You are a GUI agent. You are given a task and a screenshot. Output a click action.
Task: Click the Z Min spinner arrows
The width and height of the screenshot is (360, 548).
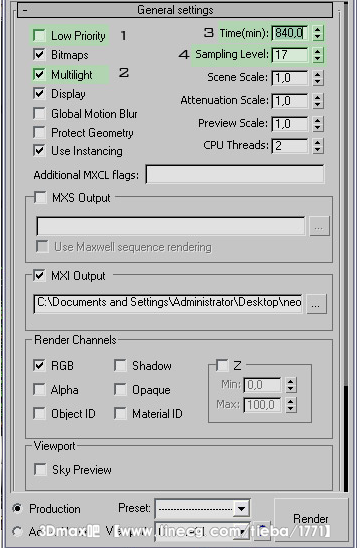[x=291, y=385]
